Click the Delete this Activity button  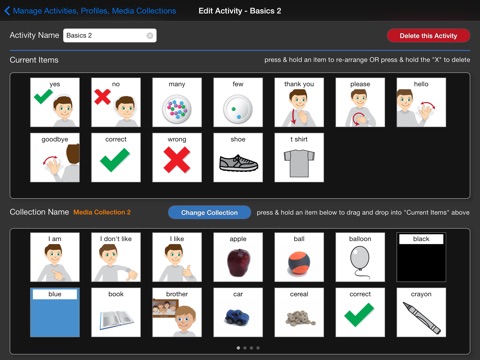(428, 36)
